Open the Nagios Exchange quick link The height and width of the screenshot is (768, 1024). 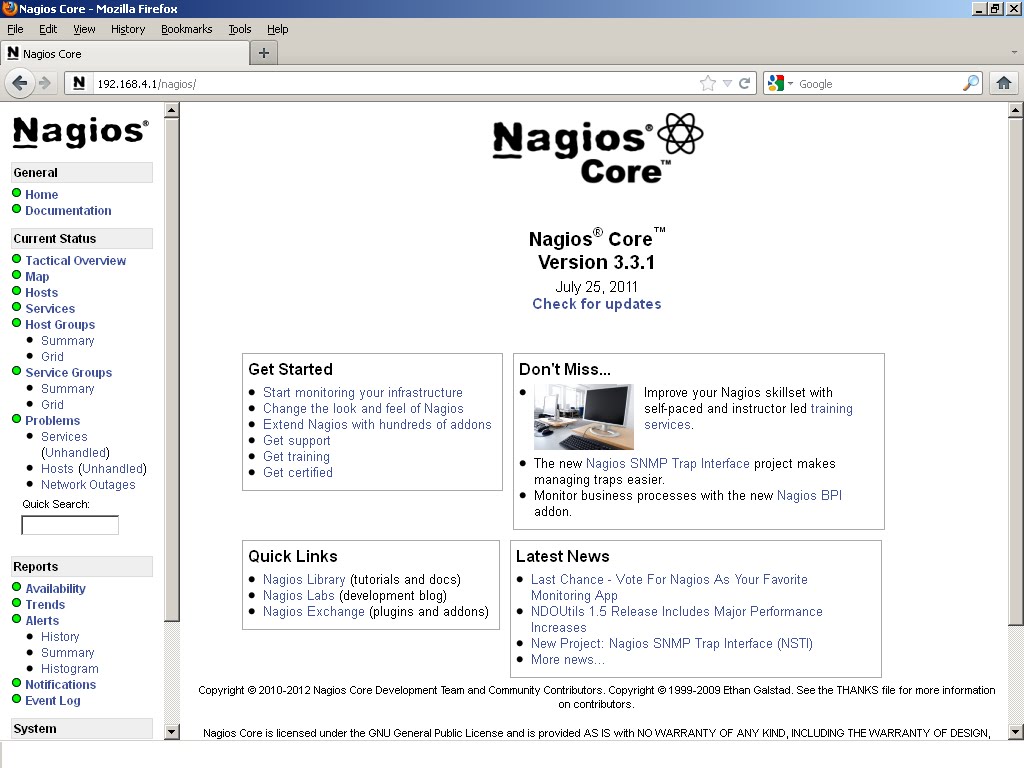point(313,611)
